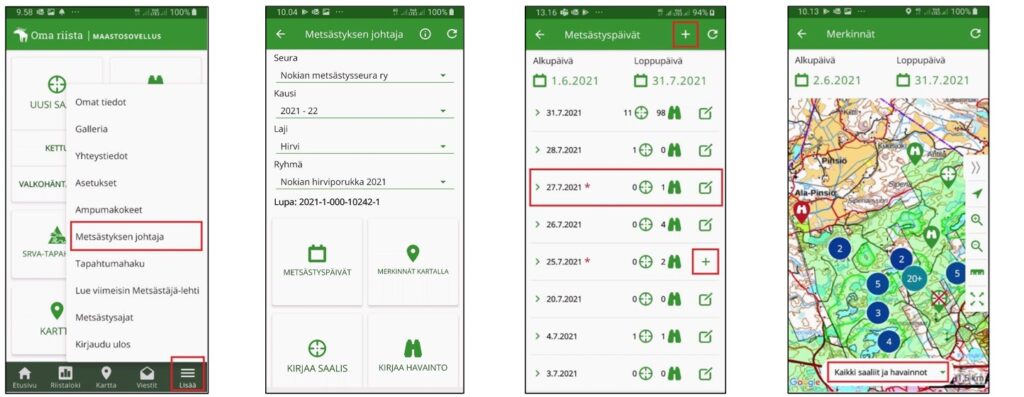This screenshot has height=397, width=1024.
Task: Edit the 20.7.2021 hunting day
Action: tap(705, 299)
